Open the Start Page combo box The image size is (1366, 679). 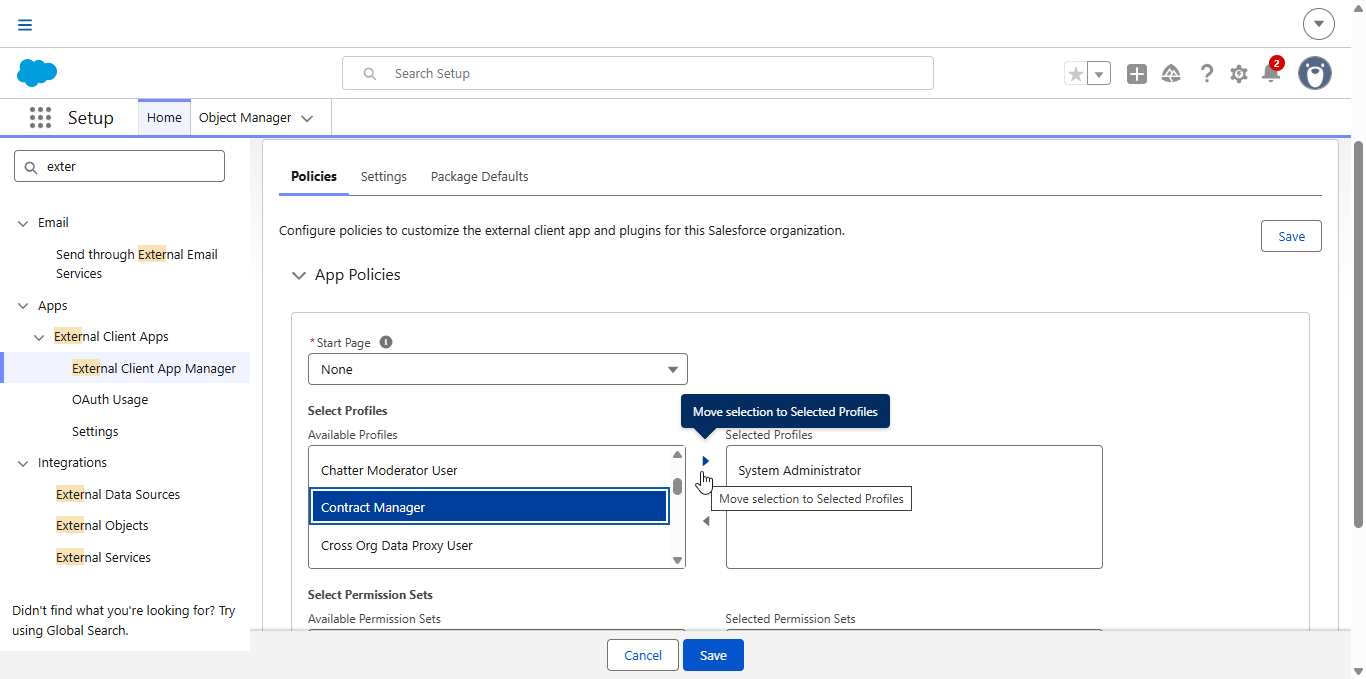(498, 369)
